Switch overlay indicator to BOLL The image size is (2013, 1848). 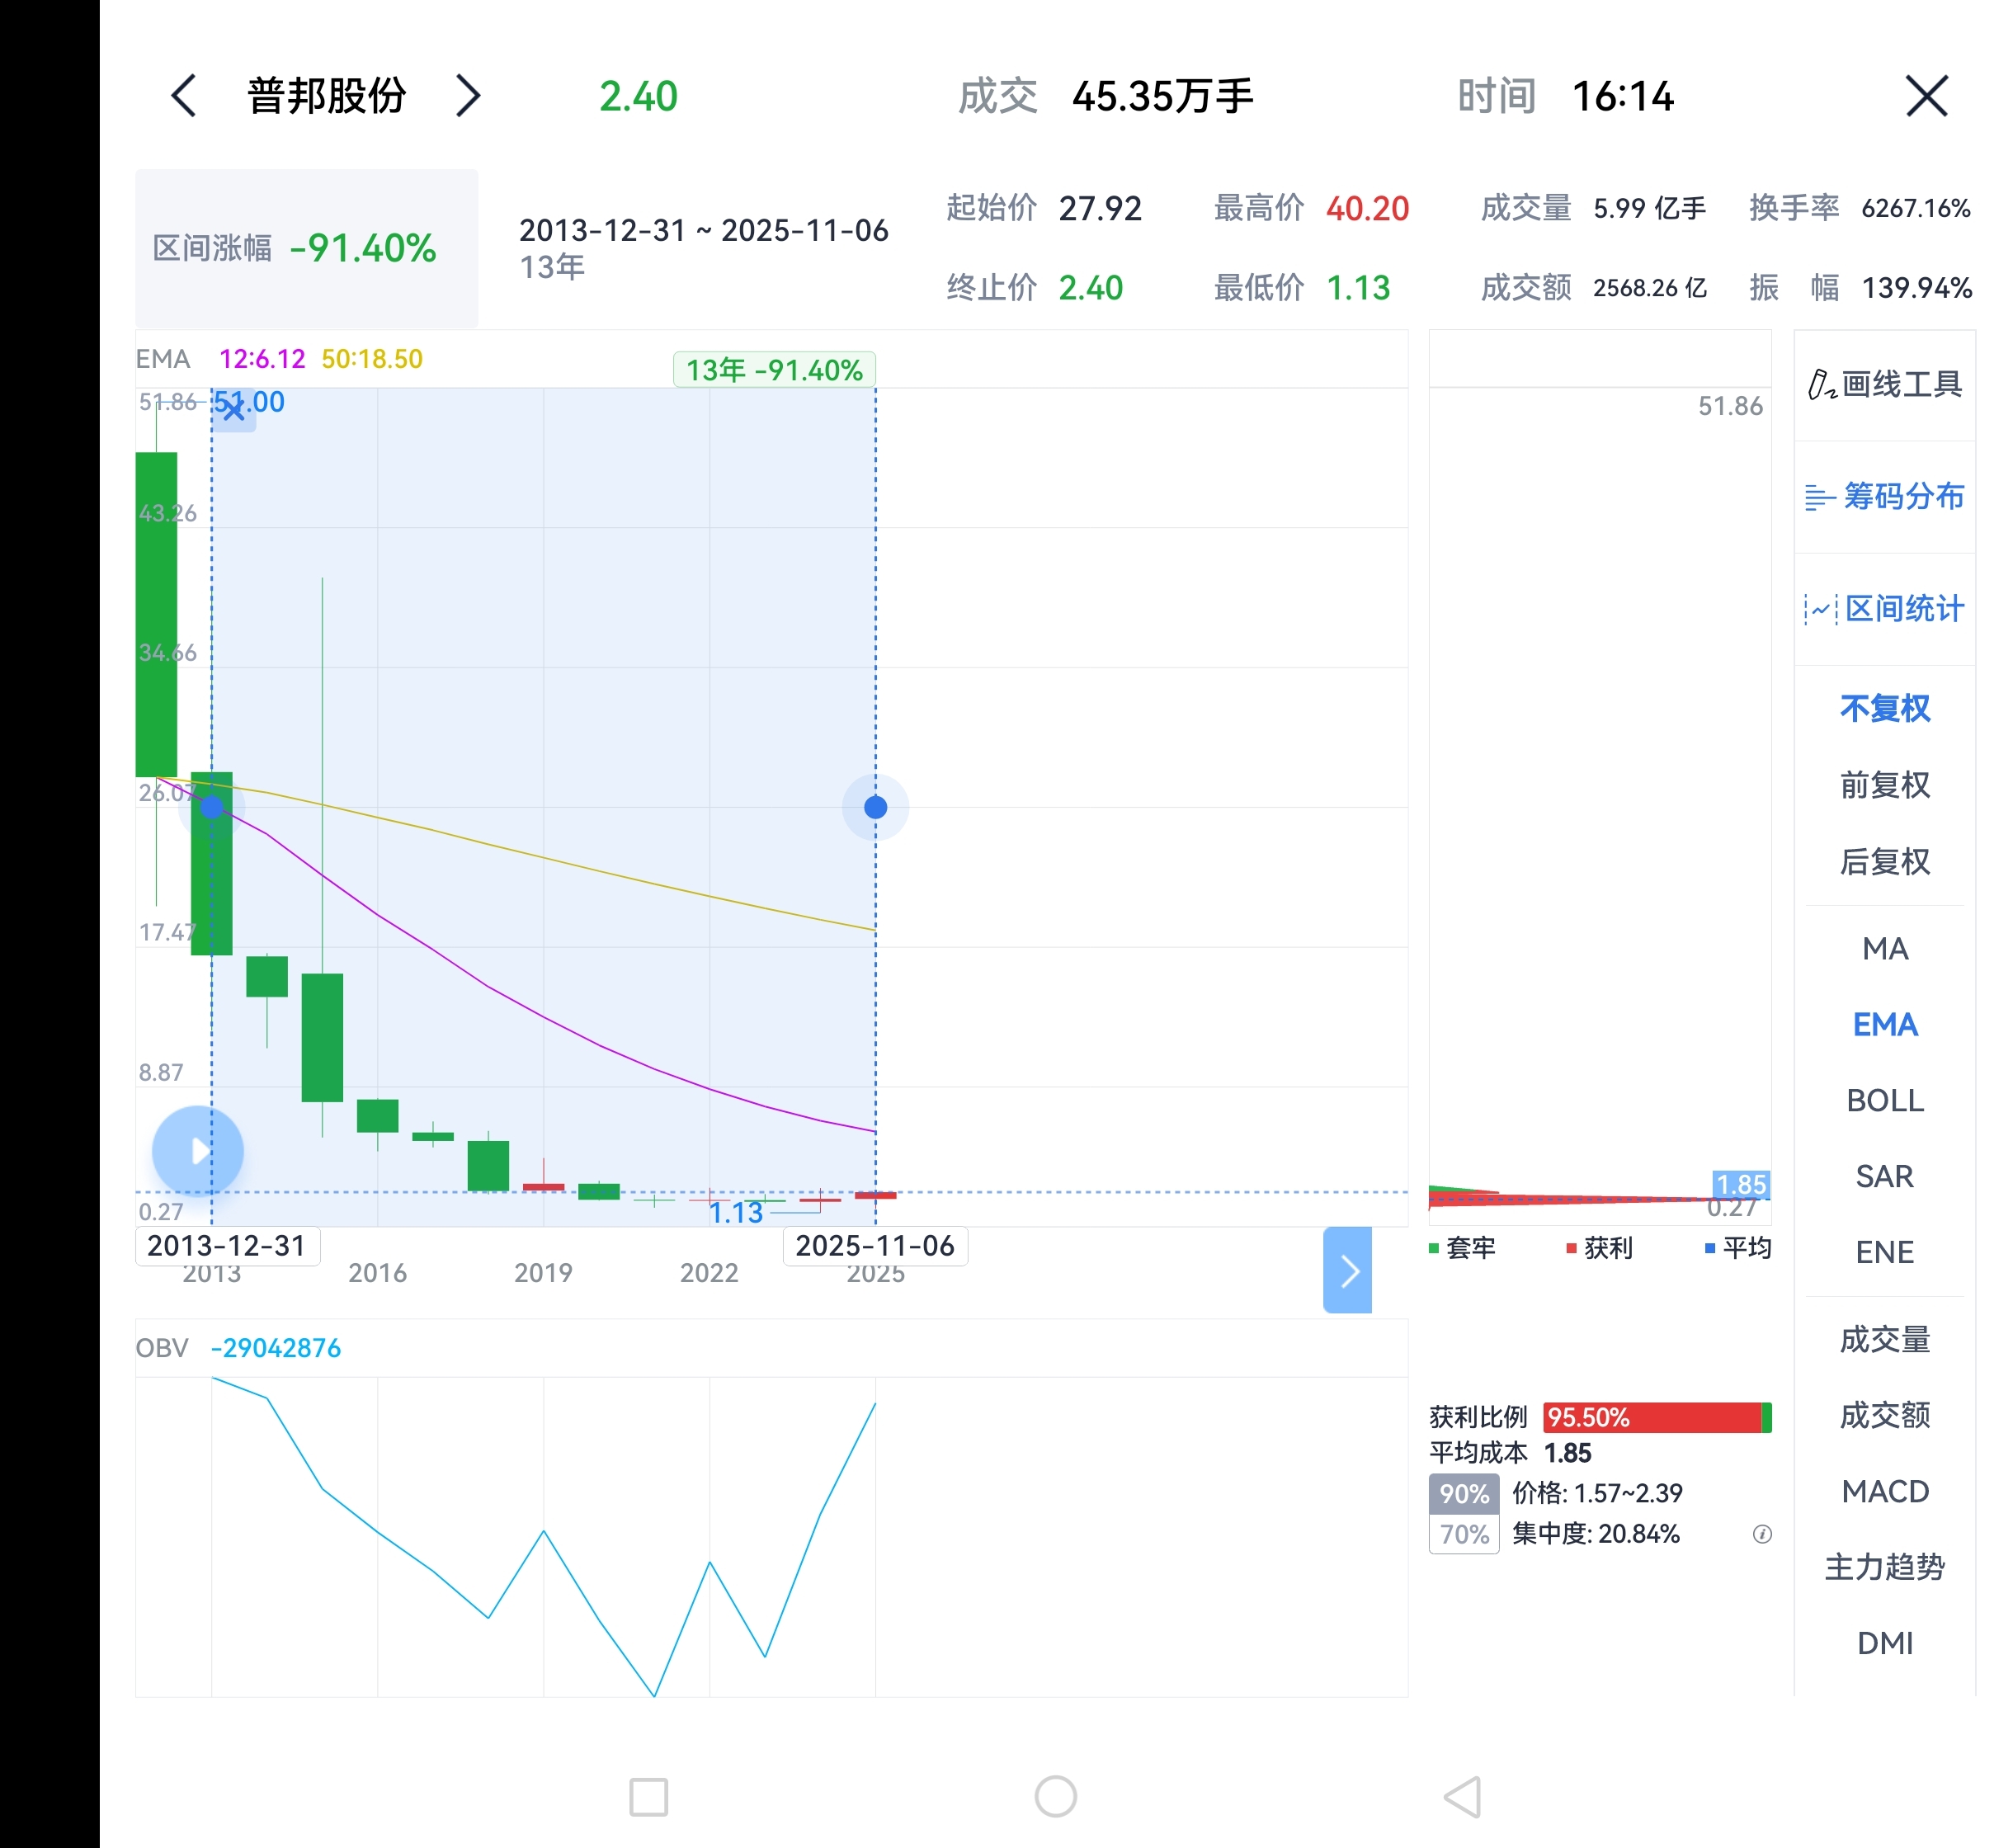(x=1884, y=1100)
